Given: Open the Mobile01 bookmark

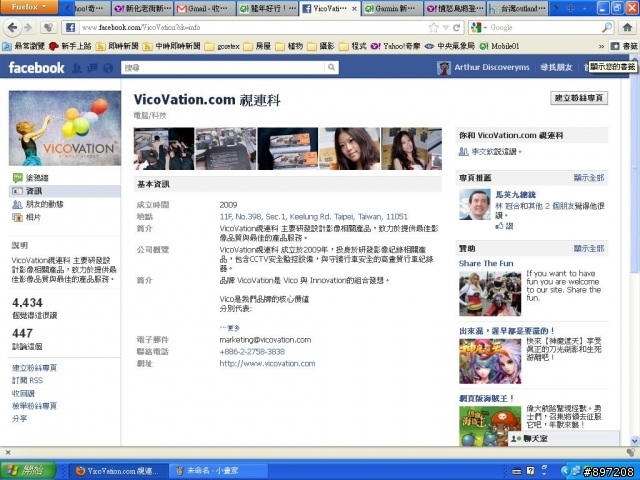Looking at the screenshot, I should click(x=500, y=46).
